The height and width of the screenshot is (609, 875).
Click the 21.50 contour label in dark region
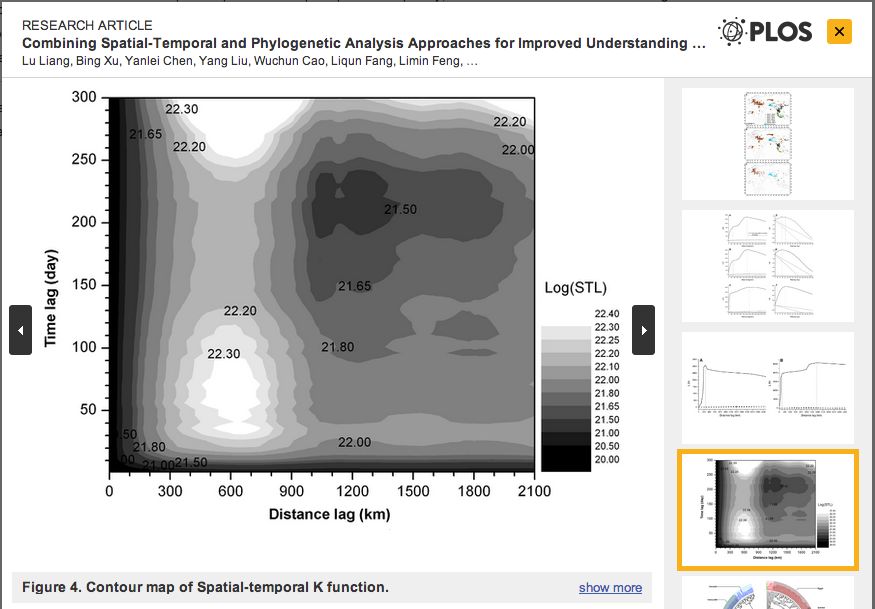[400, 209]
